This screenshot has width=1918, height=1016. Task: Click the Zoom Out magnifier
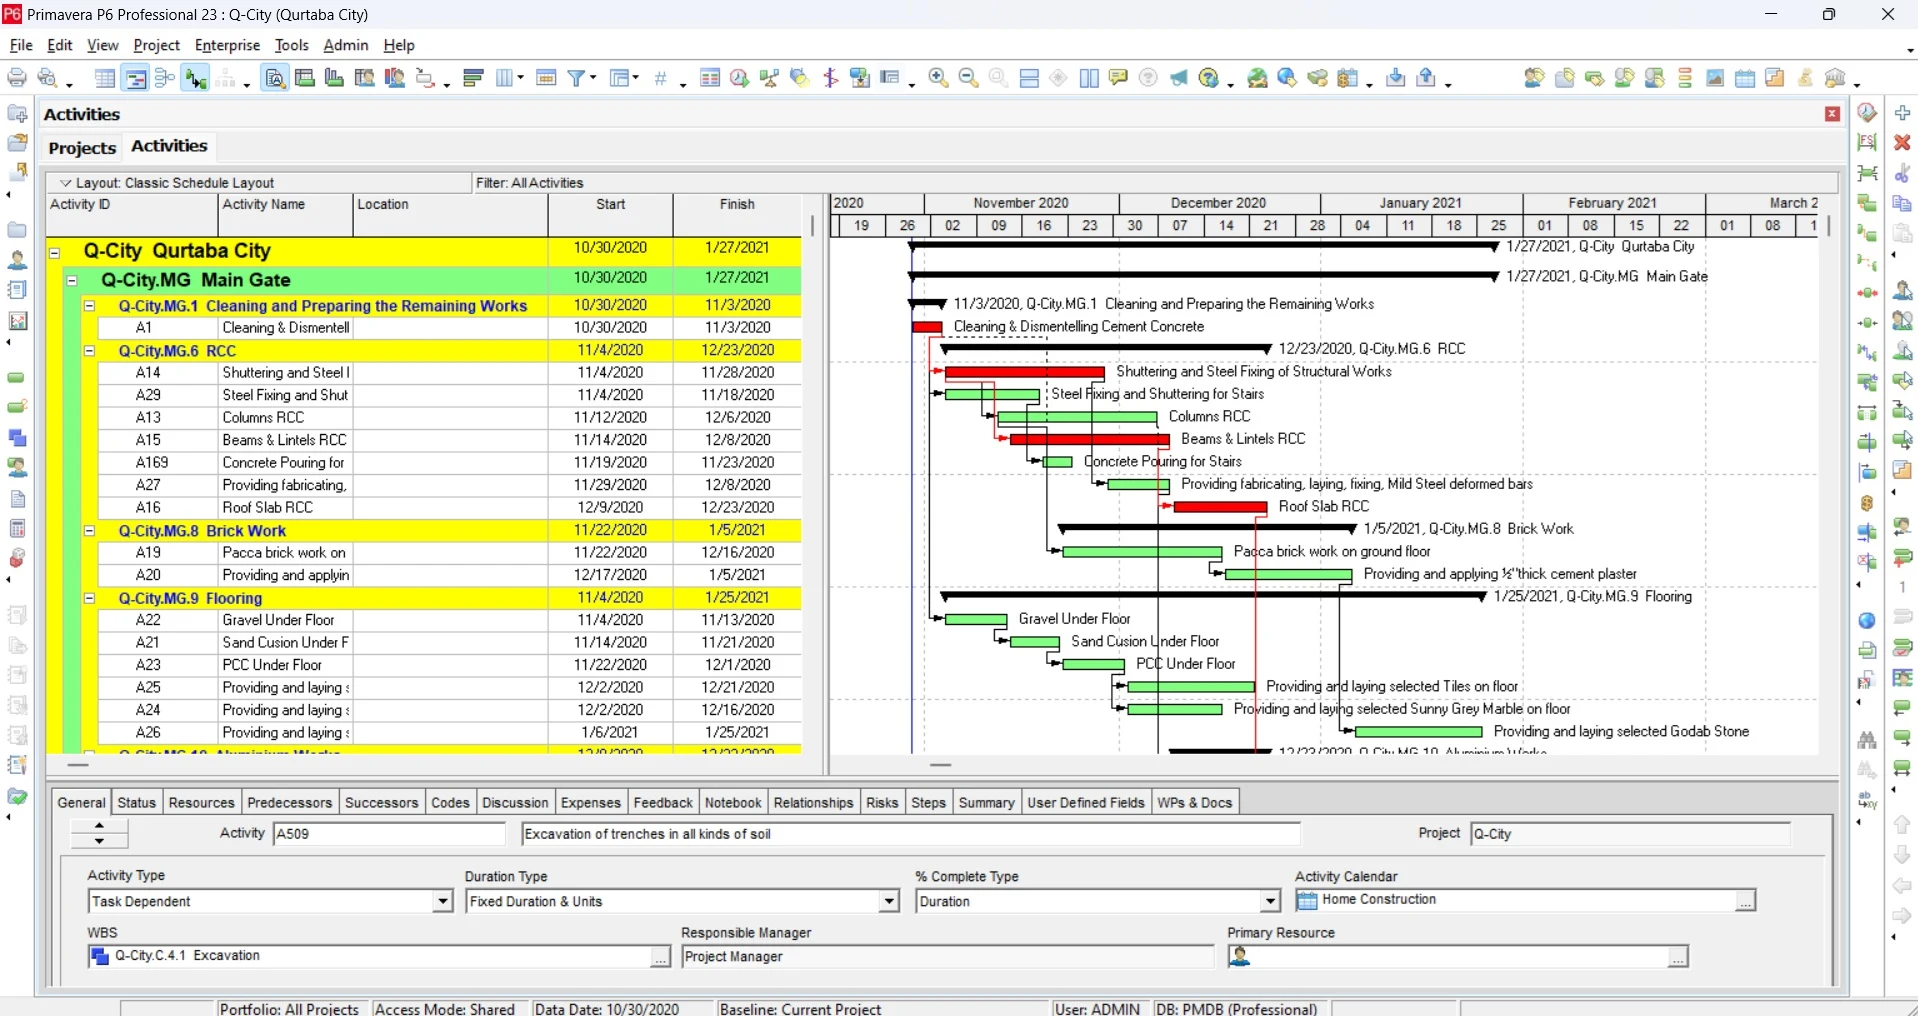(x=968, y=78)
